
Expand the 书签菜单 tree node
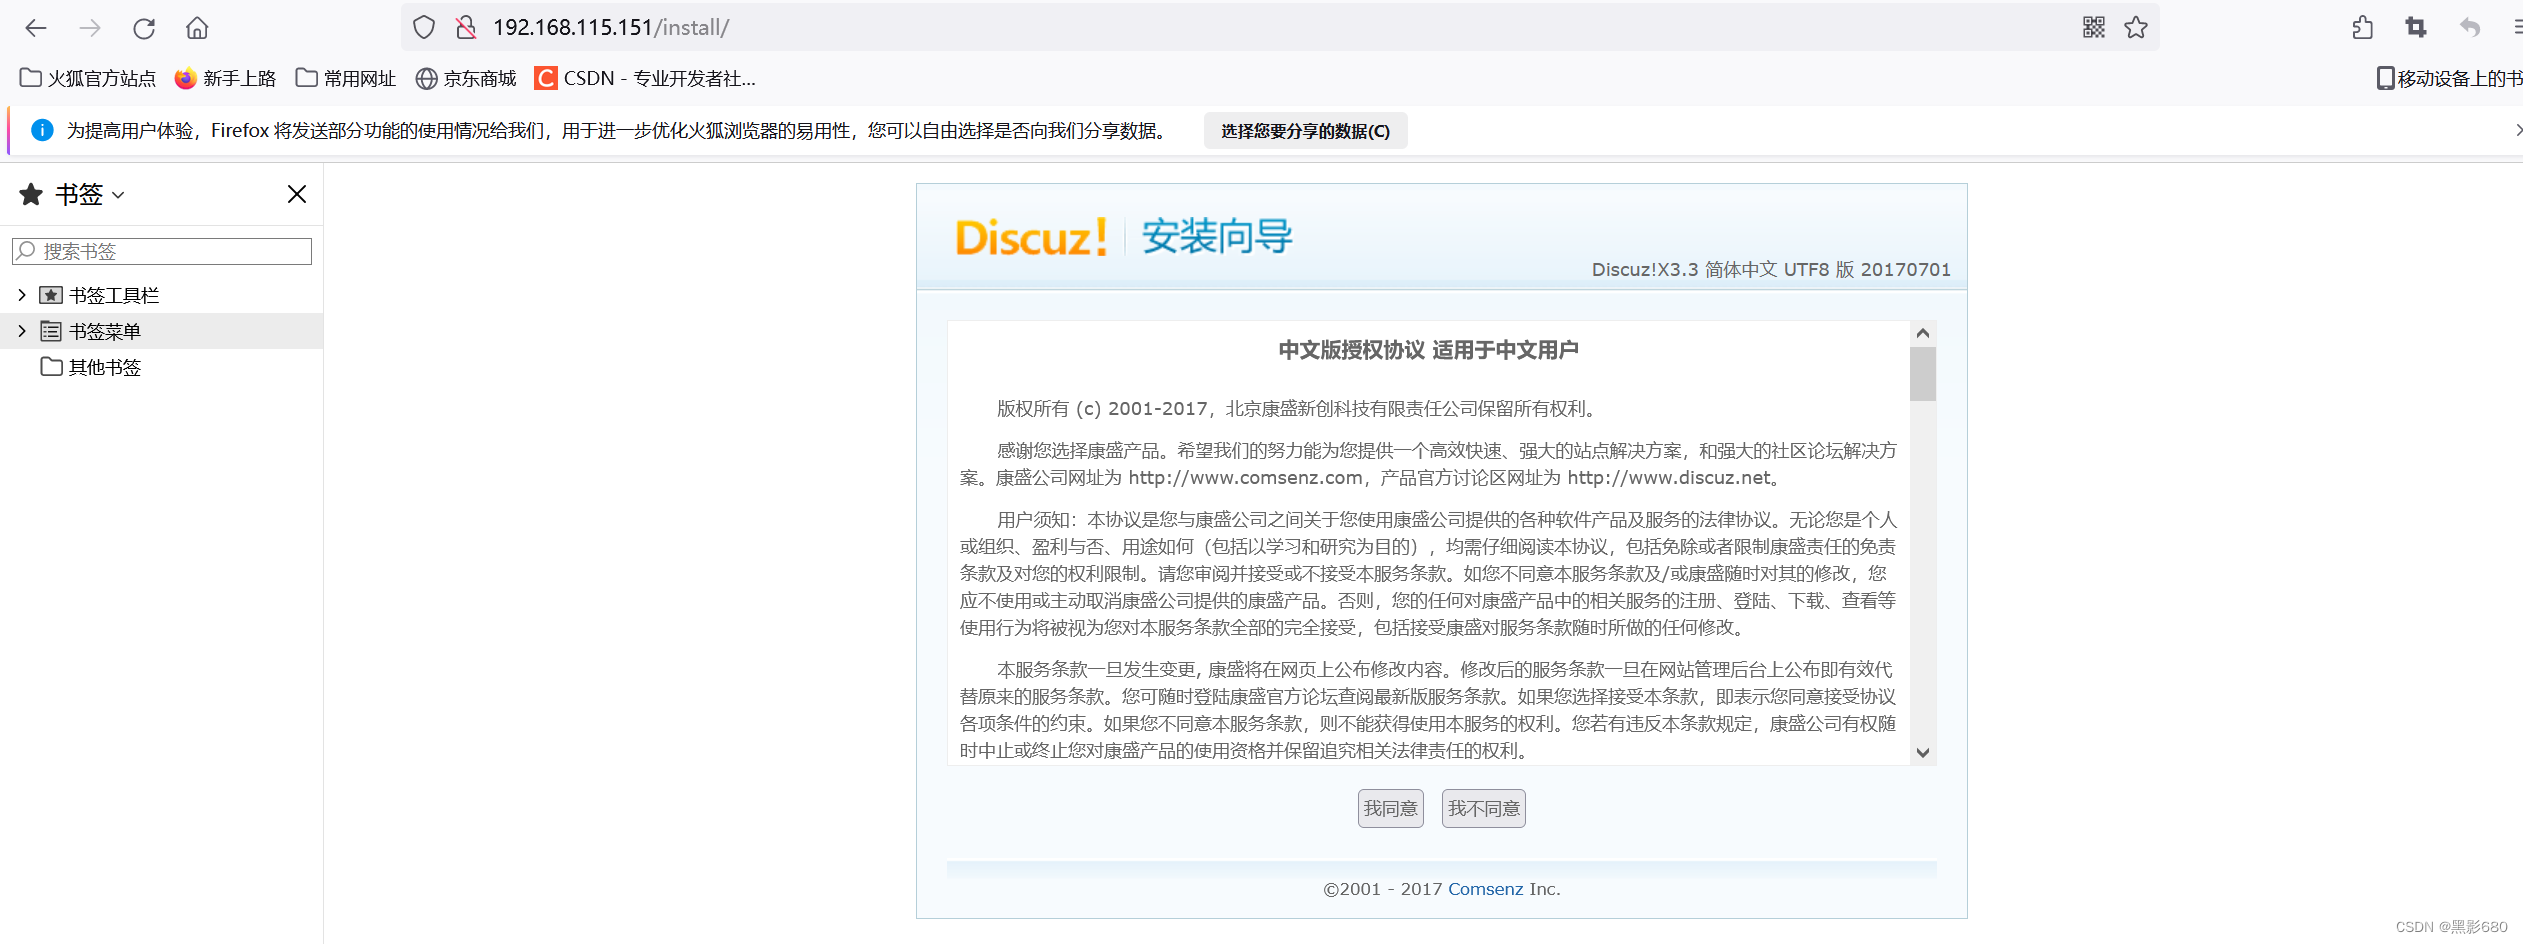click(21, 331)
